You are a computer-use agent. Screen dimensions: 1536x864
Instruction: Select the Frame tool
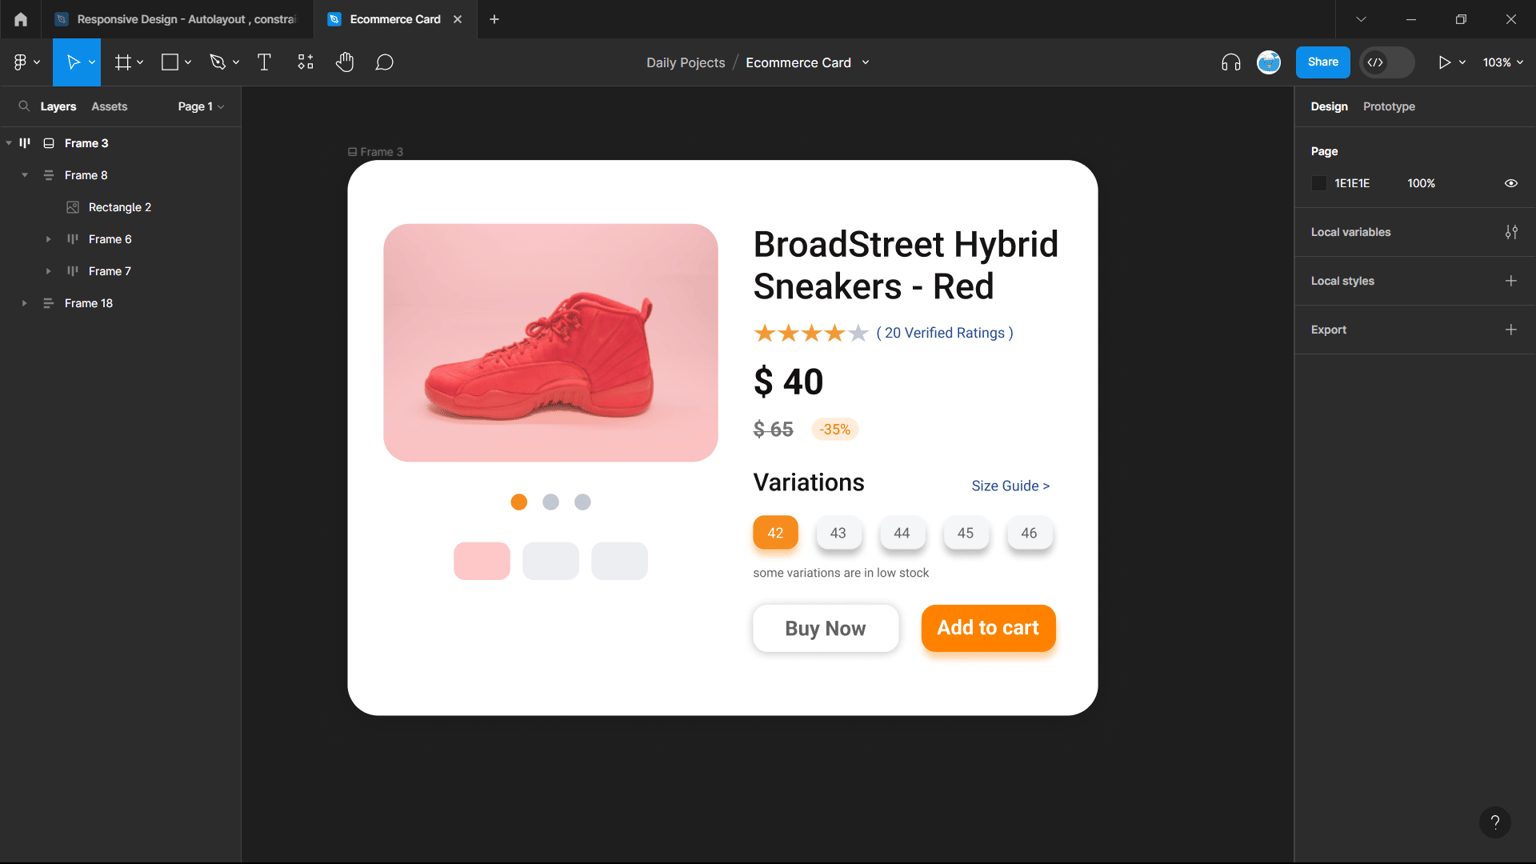tap(123, 62)
